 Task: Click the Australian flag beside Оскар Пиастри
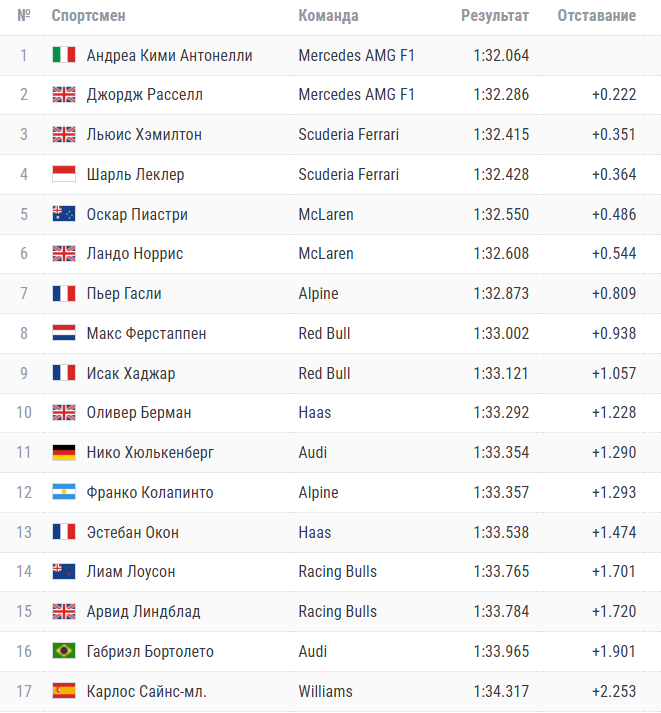(x=64, y=214)
